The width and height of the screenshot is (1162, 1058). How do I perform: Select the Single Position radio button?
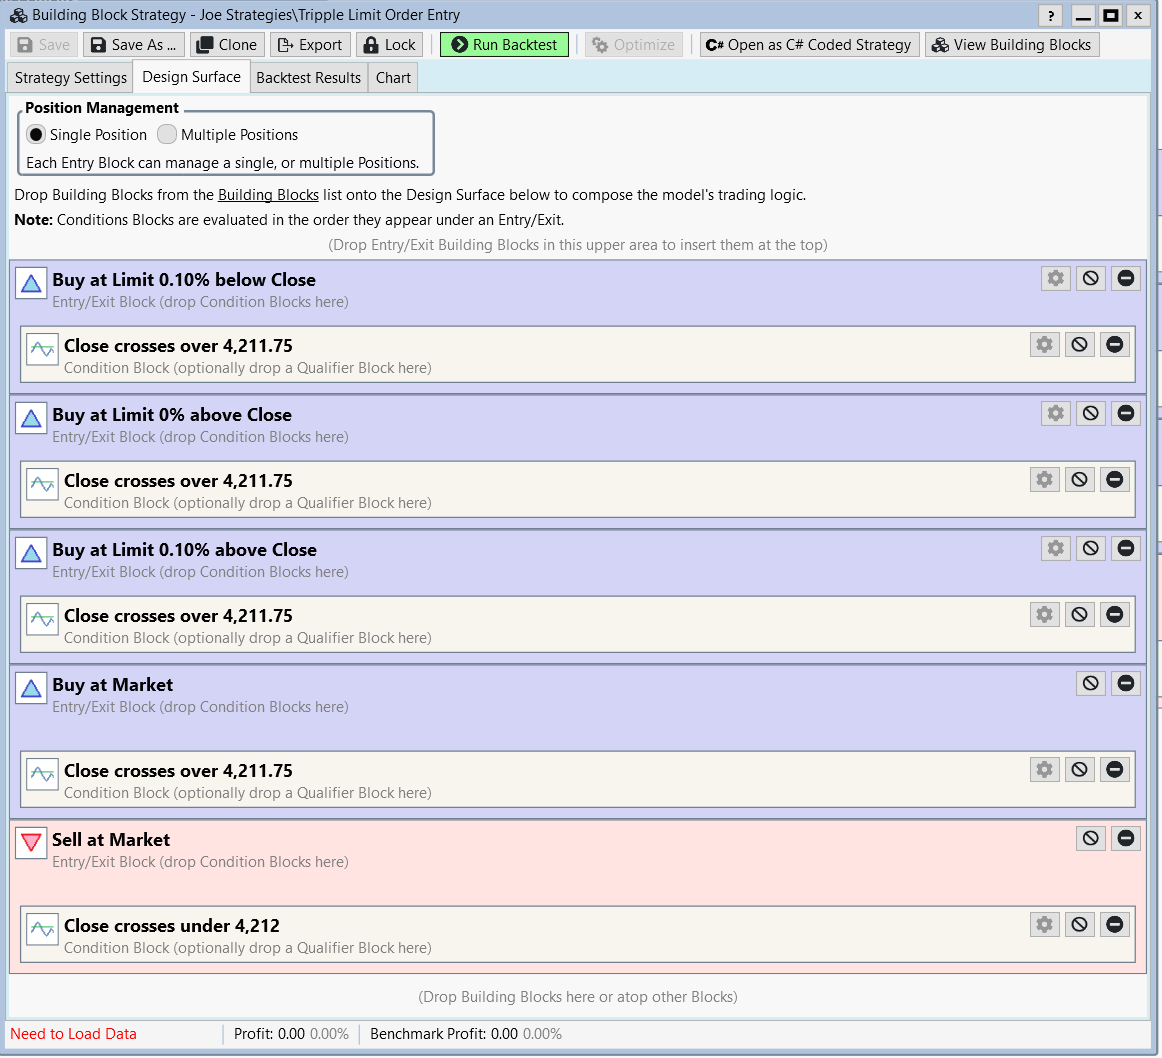pos(36,134)
